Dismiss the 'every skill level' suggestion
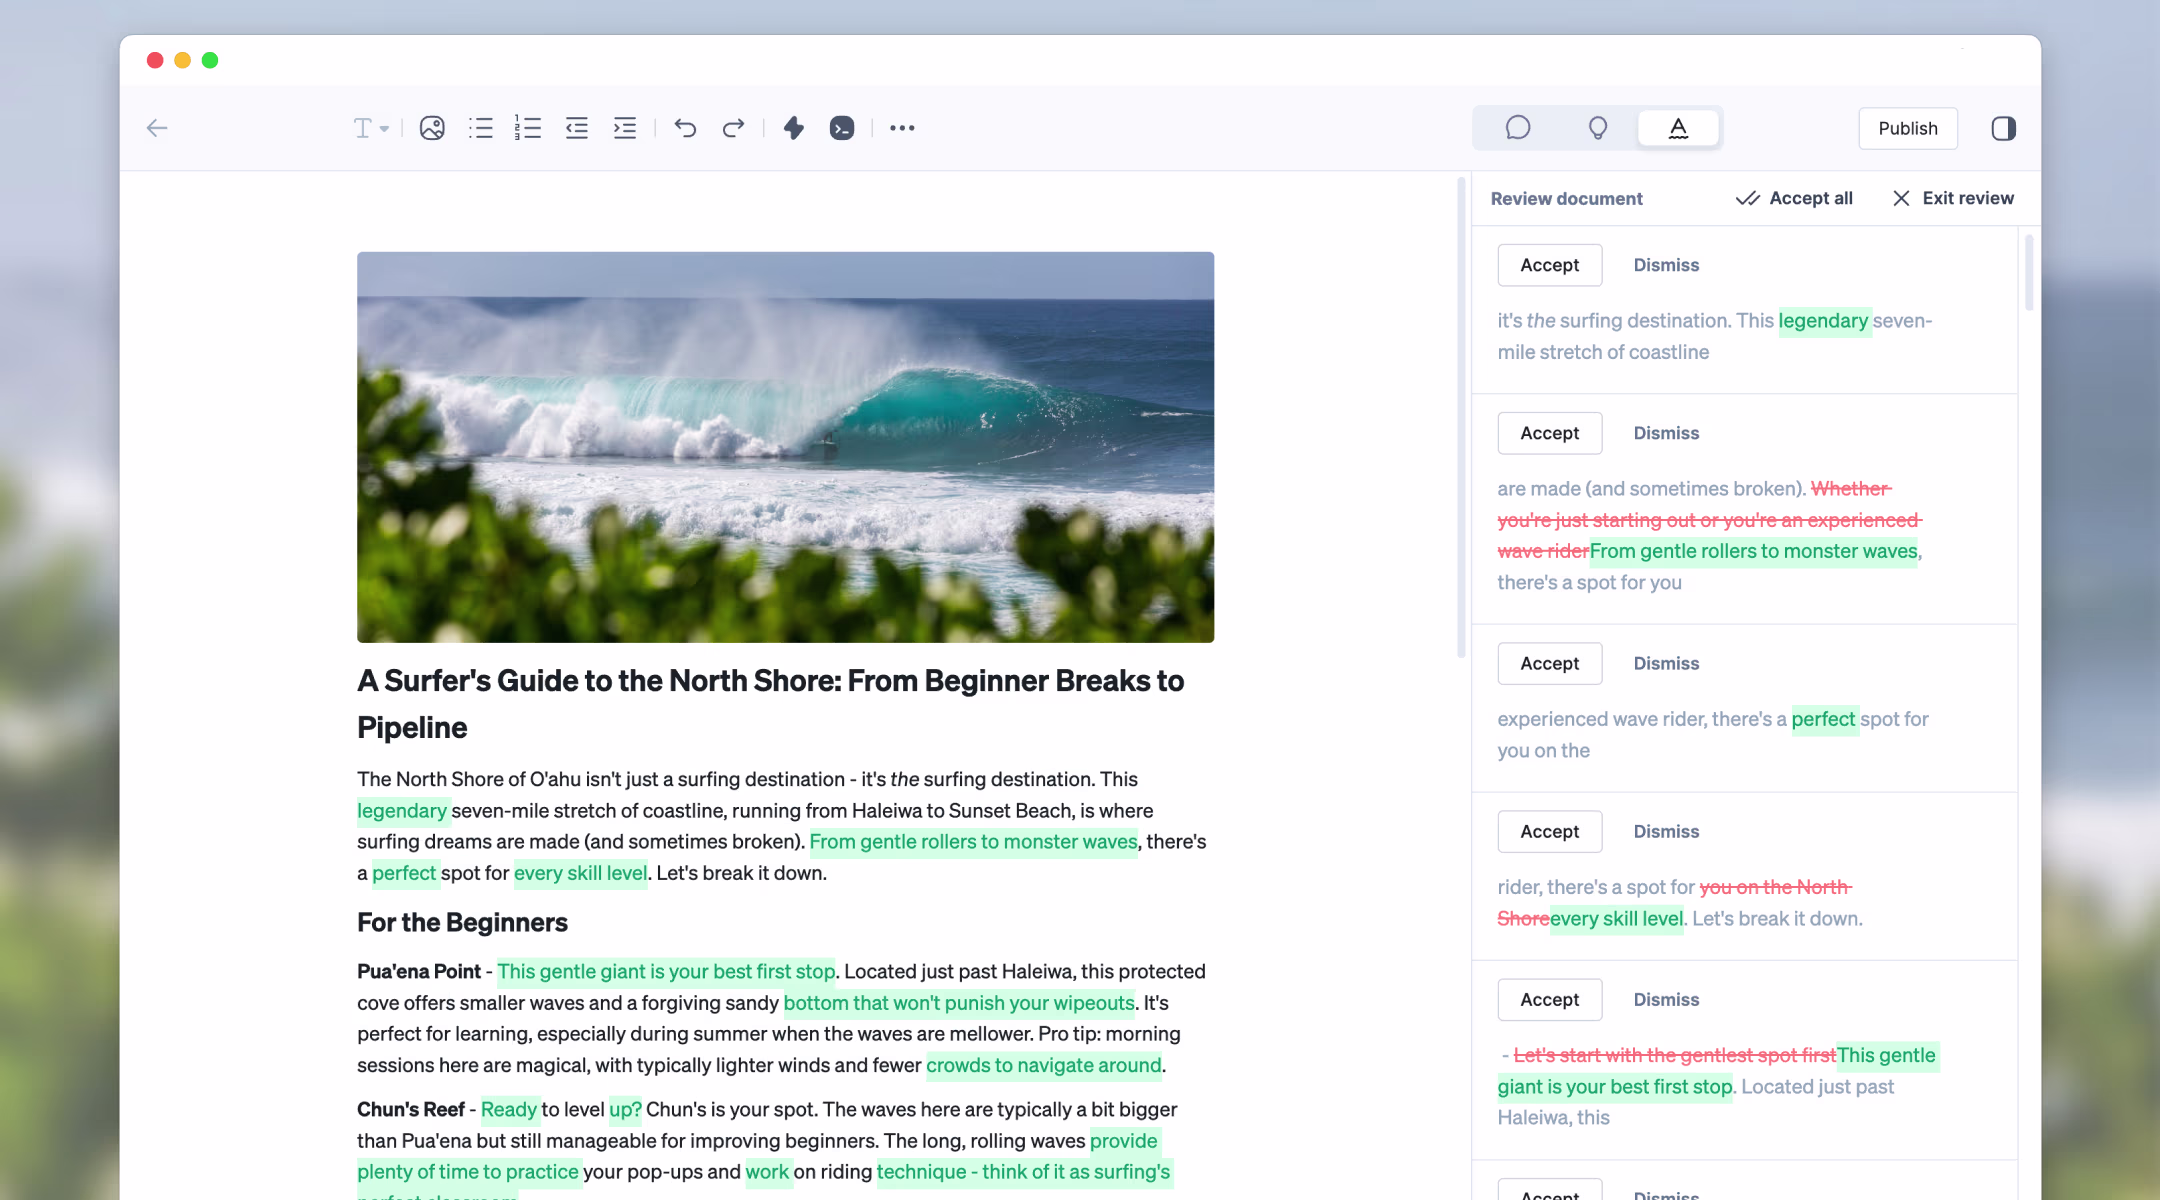Image resolution: width=2160 pixels, height=1200 pixels. (1666, 831)
